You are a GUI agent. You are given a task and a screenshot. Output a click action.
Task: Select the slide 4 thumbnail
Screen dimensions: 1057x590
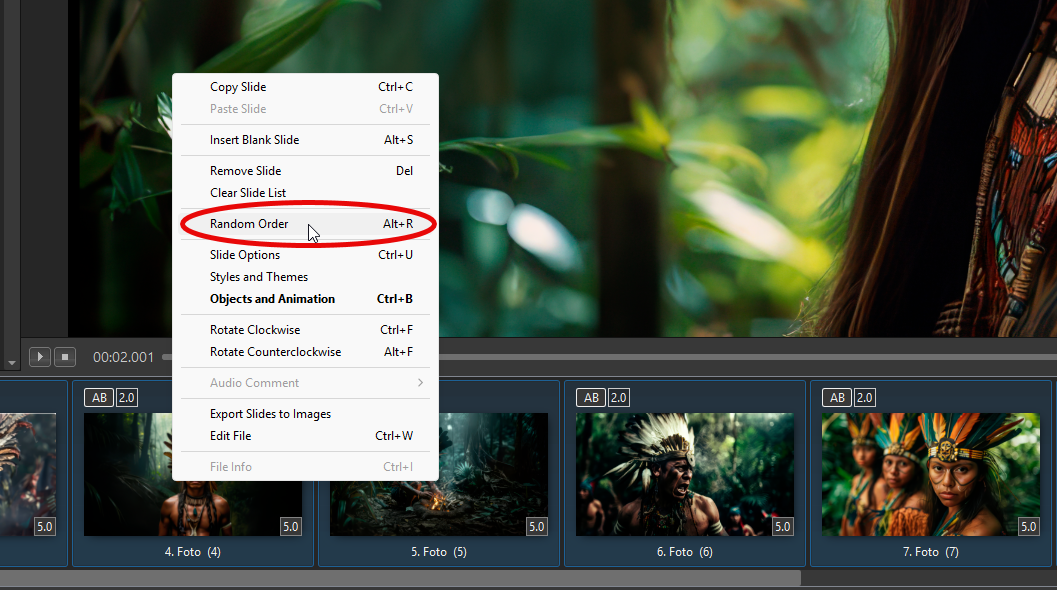coord(193,474)
